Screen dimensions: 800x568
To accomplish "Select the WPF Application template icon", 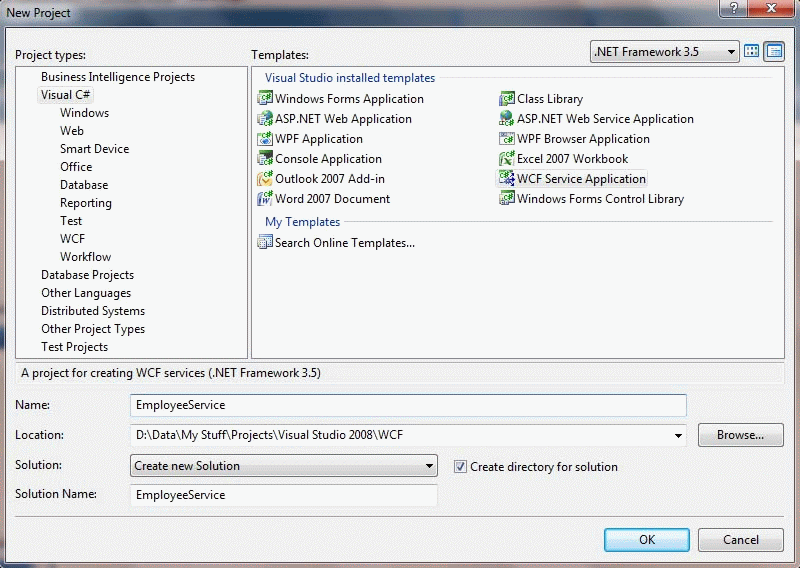I will [265, 138].
